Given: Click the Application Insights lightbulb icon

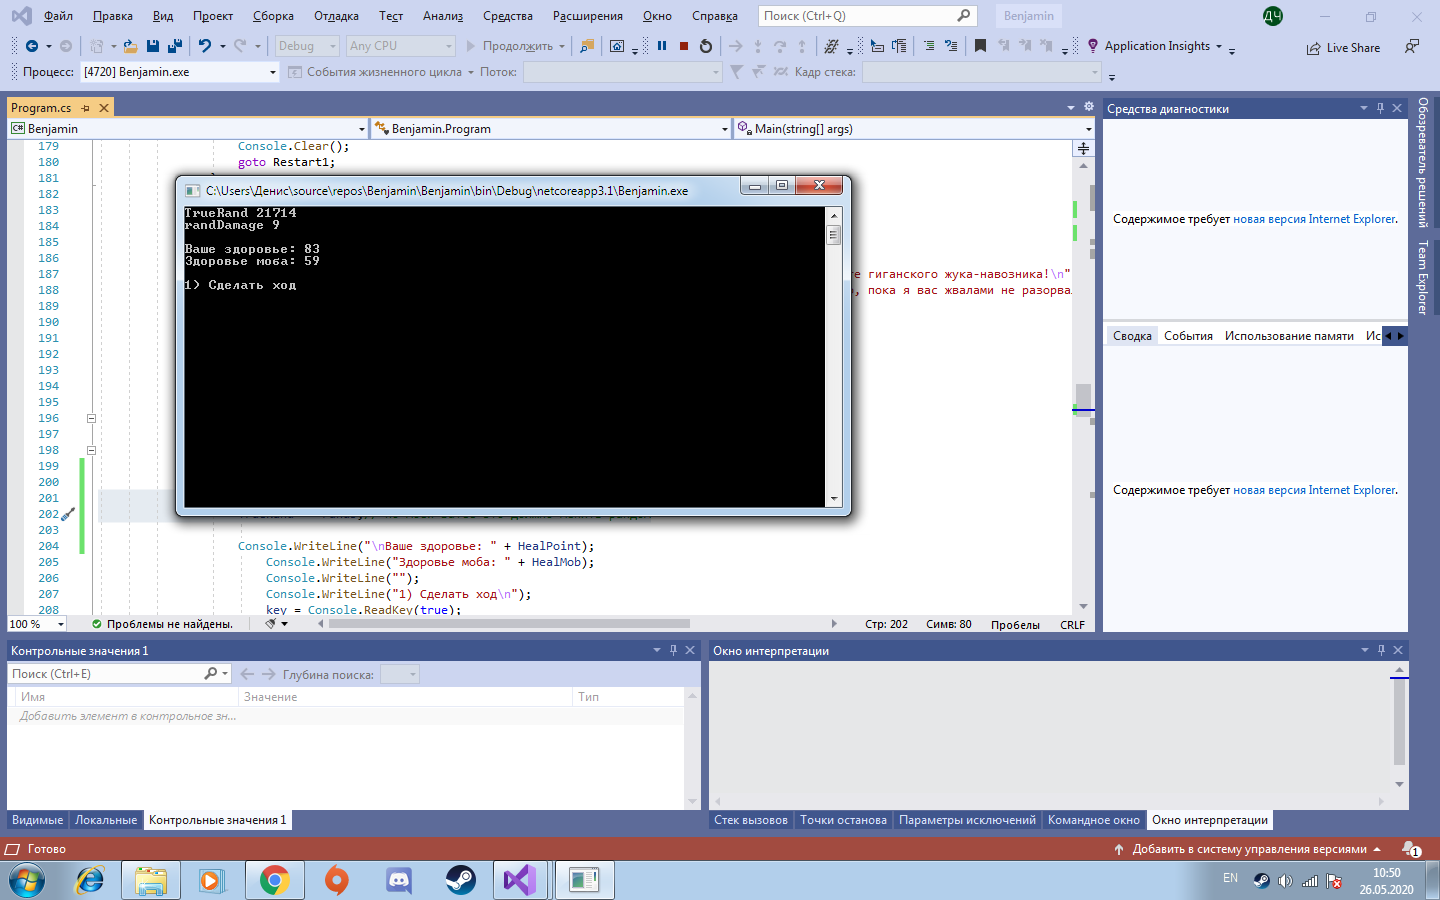Looking at the screenshot, I should point(1093,46).
